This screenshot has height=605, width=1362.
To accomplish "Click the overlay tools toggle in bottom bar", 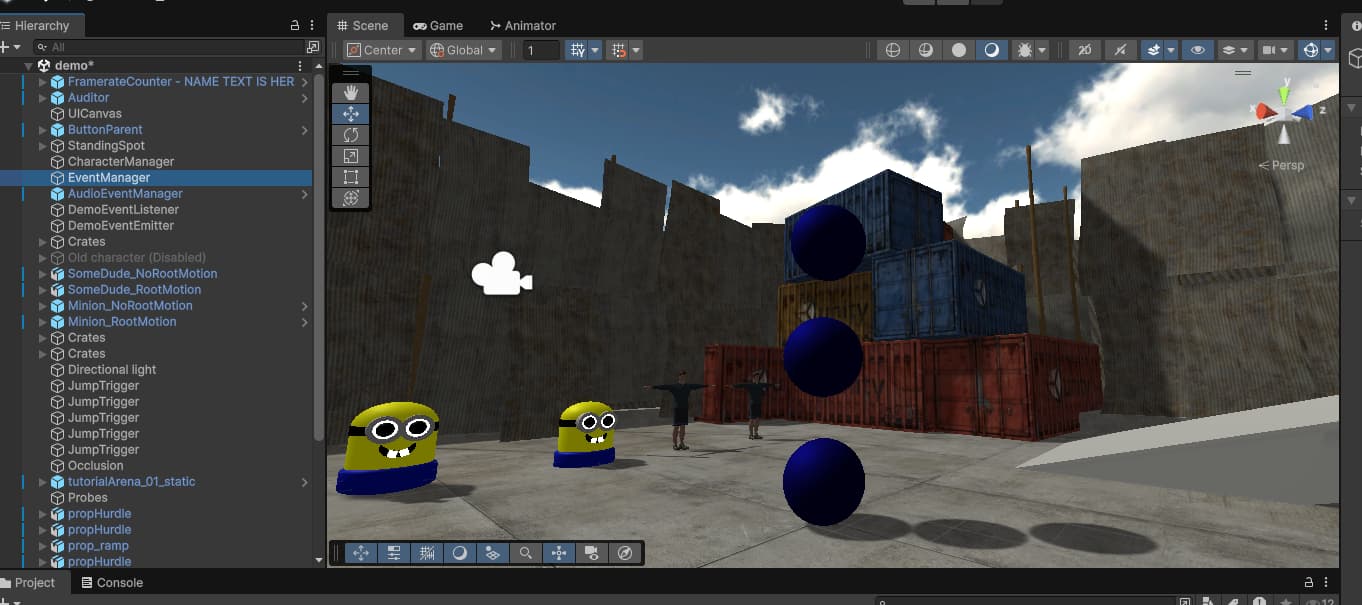I will 361,553.
